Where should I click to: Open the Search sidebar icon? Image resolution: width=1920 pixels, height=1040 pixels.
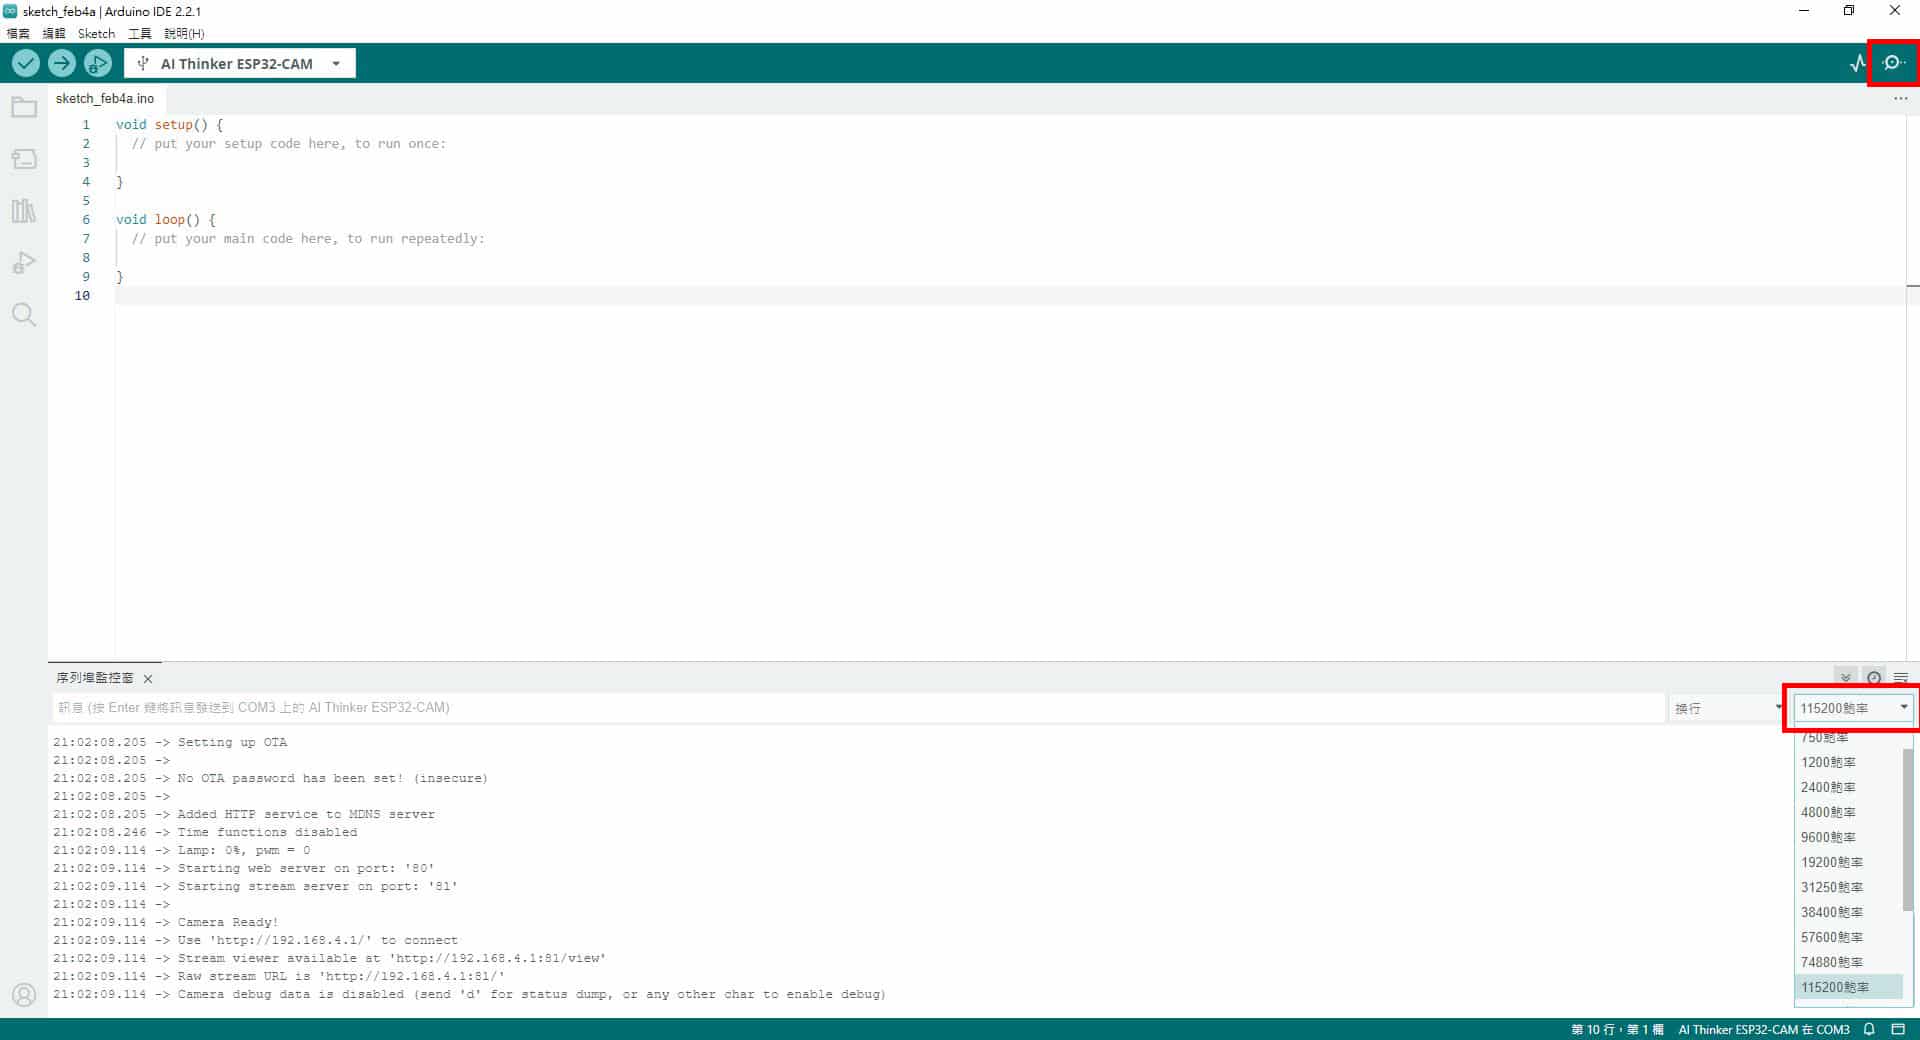click(23, 314)
